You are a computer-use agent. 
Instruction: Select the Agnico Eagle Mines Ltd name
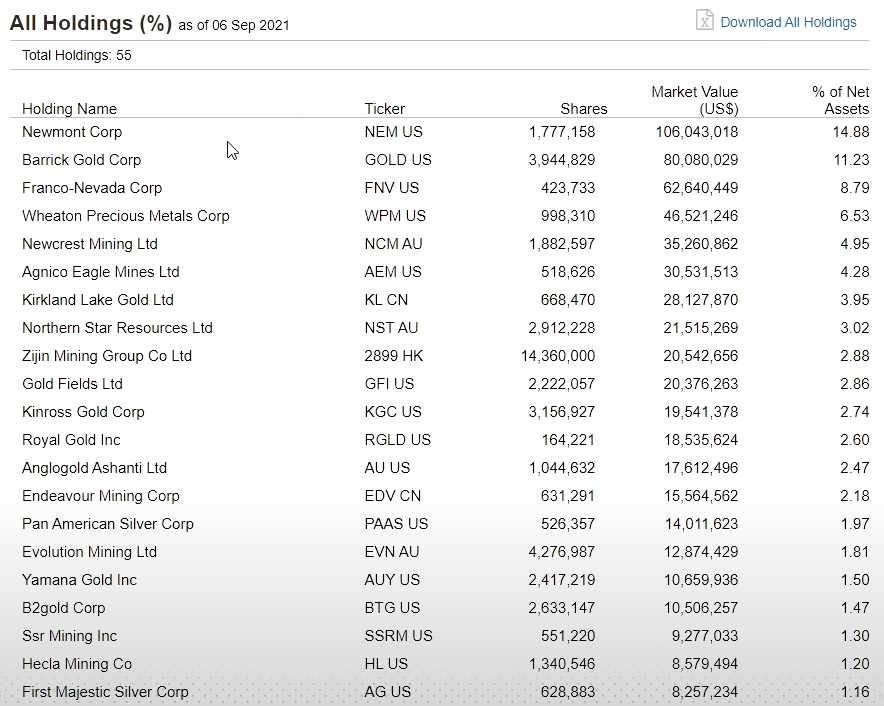click(x=100, y=272)
